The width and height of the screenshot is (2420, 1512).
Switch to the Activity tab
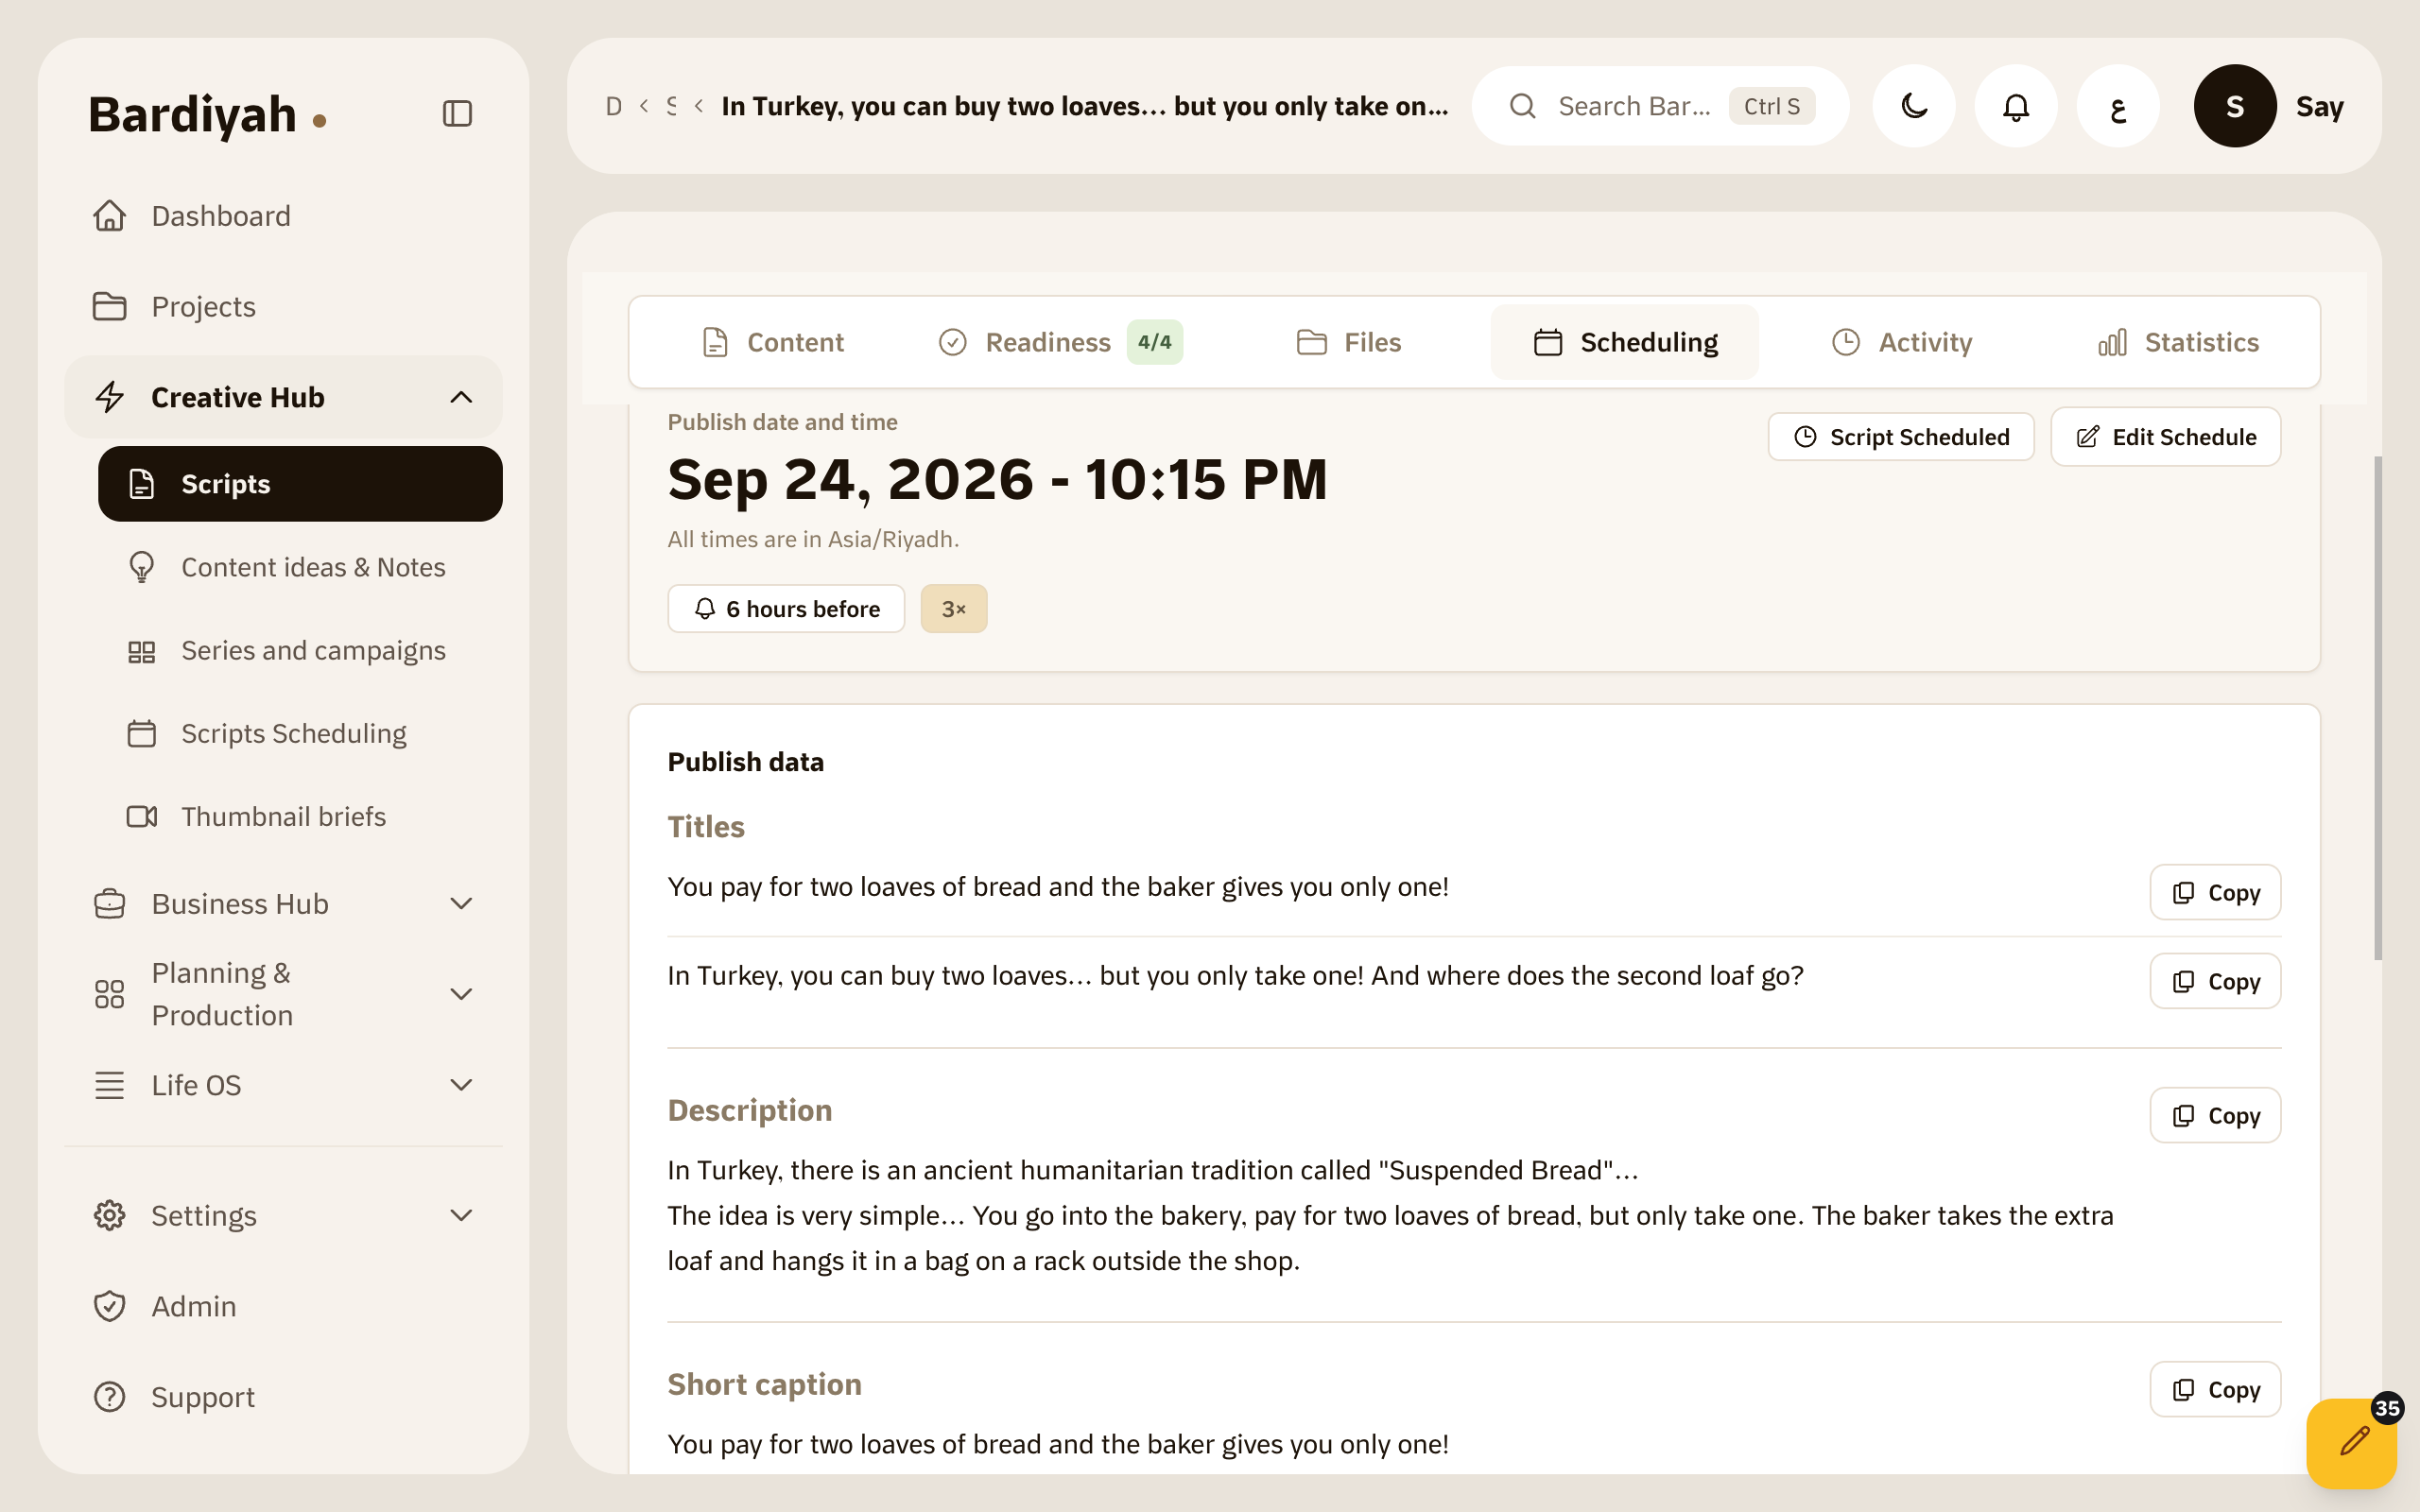coord(1902,342)
